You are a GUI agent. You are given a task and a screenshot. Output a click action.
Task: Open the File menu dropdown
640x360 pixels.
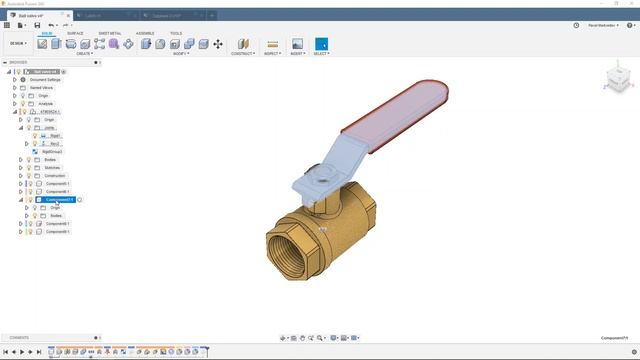22,25
